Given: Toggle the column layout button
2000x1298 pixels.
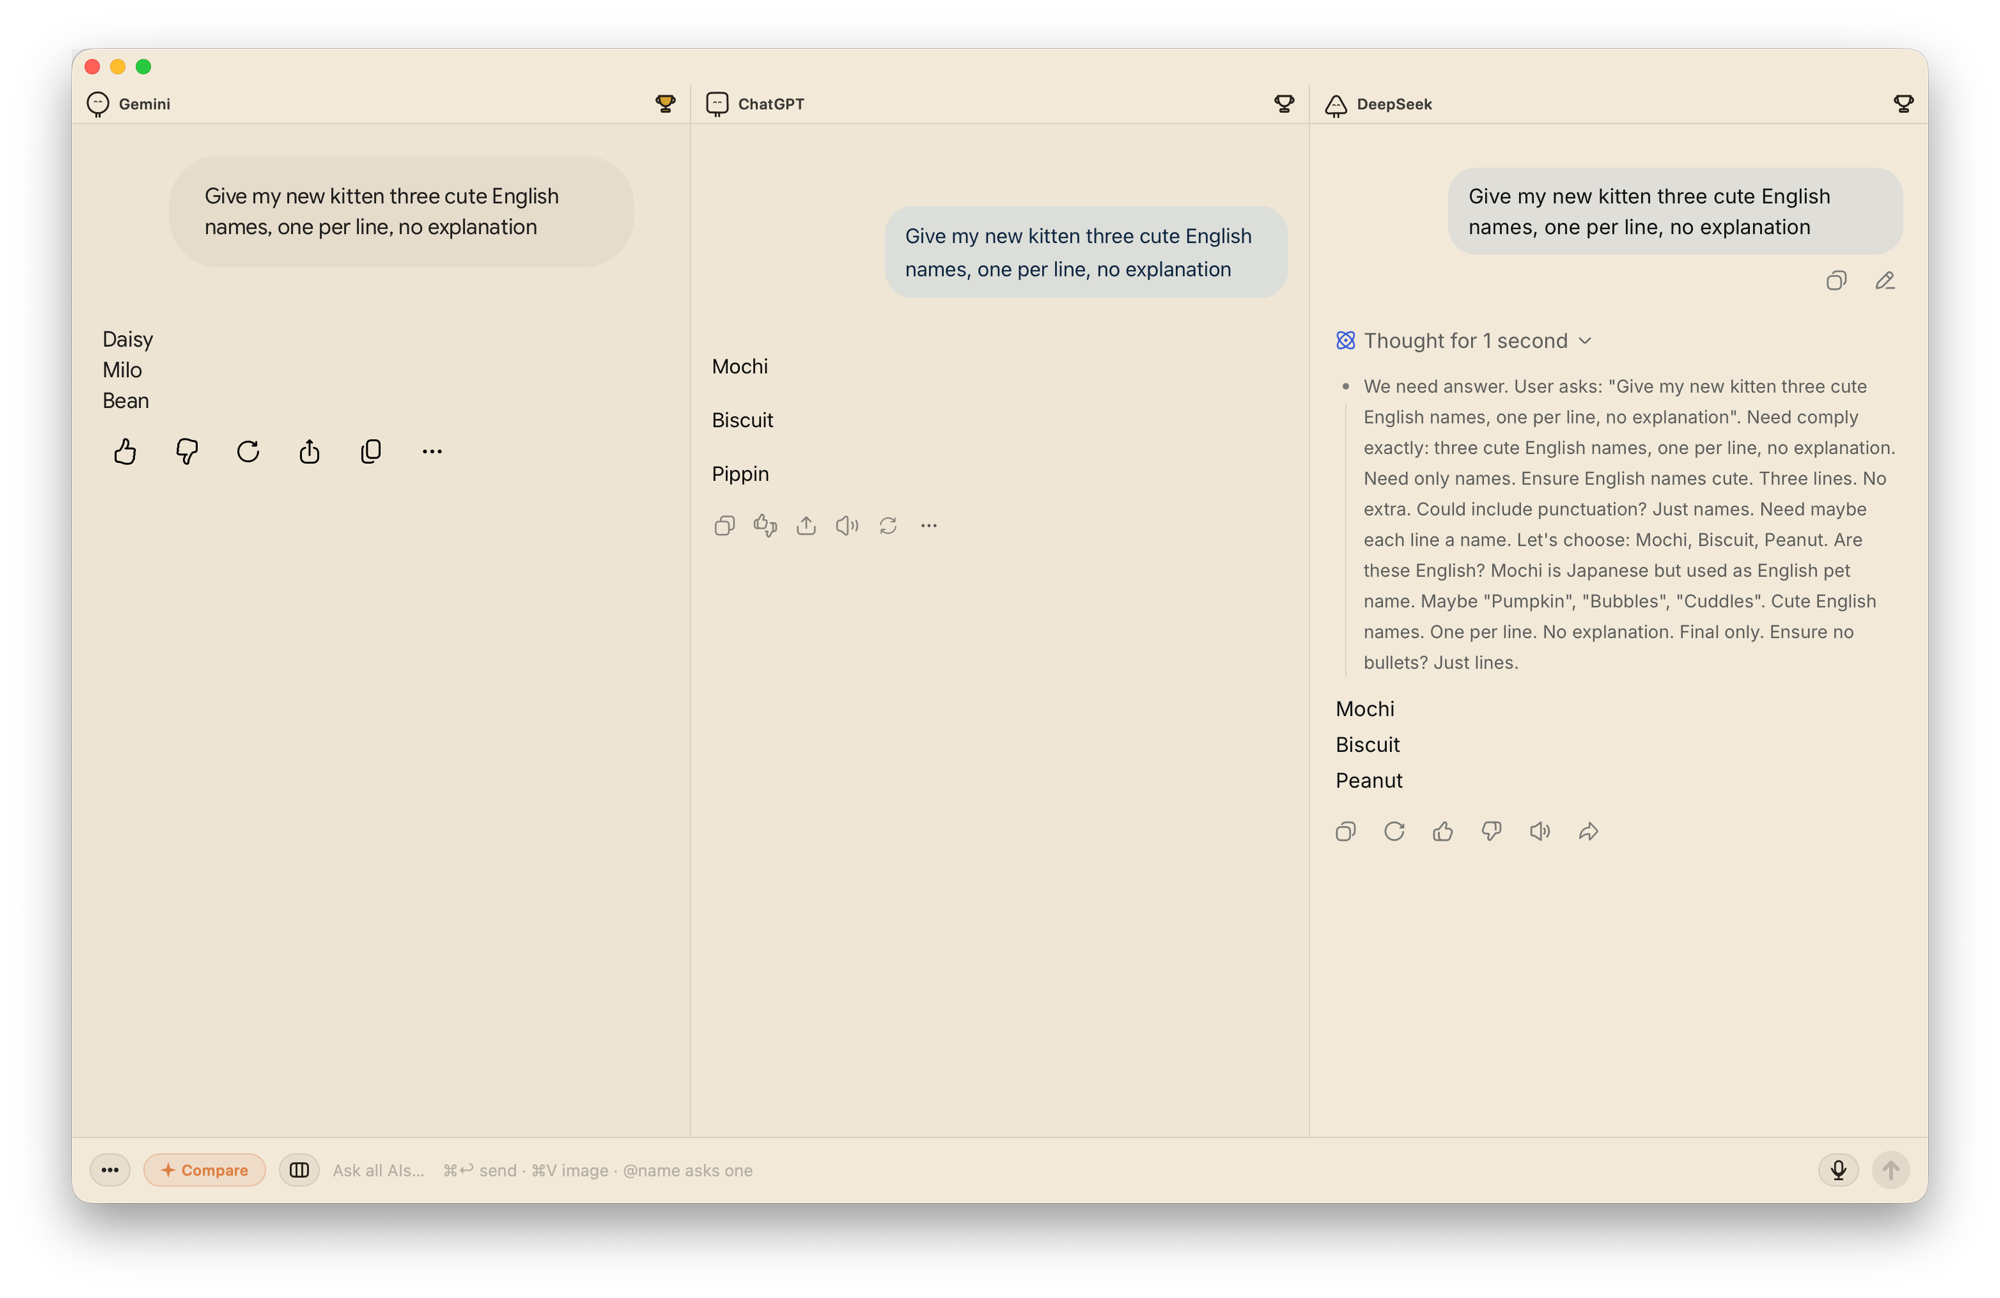Looking at the screenshot, I should tap(299, 1169).
